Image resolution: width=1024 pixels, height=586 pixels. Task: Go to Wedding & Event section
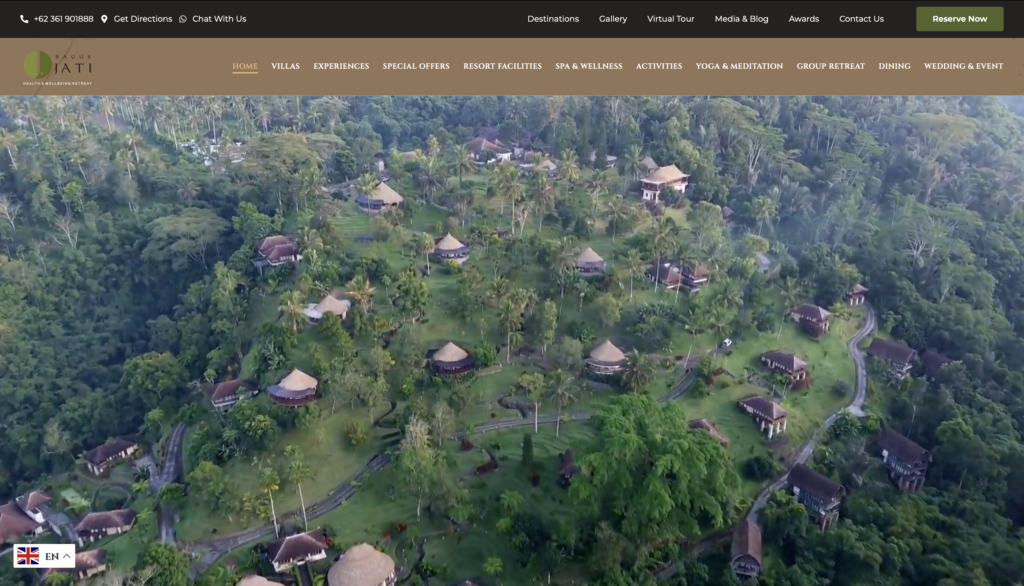(963, 67)
